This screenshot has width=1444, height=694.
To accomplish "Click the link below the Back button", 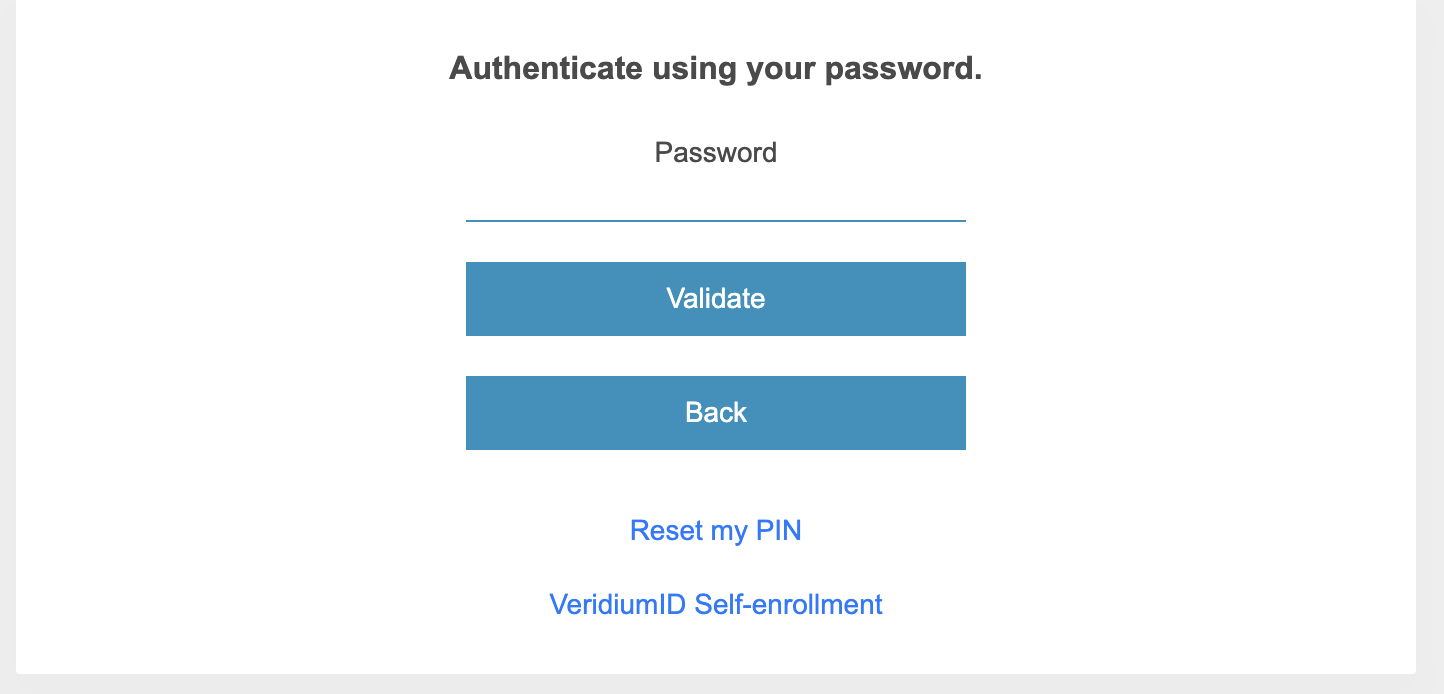I will click(715, 531).
